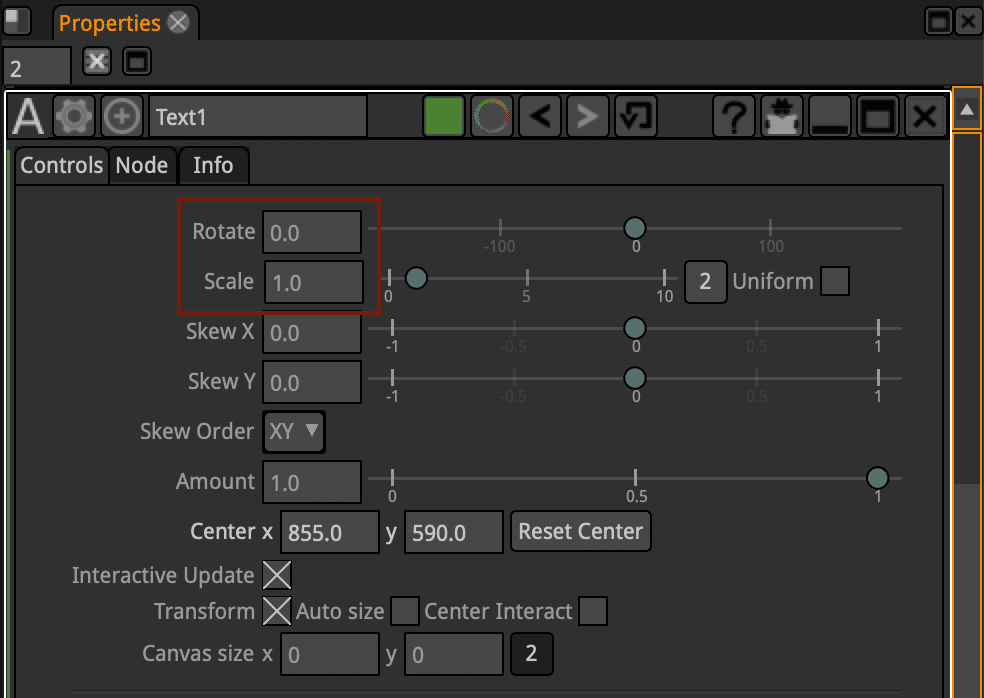
Task: Float the Properties pane via top-right icon
Action: [x=939, y=22]
